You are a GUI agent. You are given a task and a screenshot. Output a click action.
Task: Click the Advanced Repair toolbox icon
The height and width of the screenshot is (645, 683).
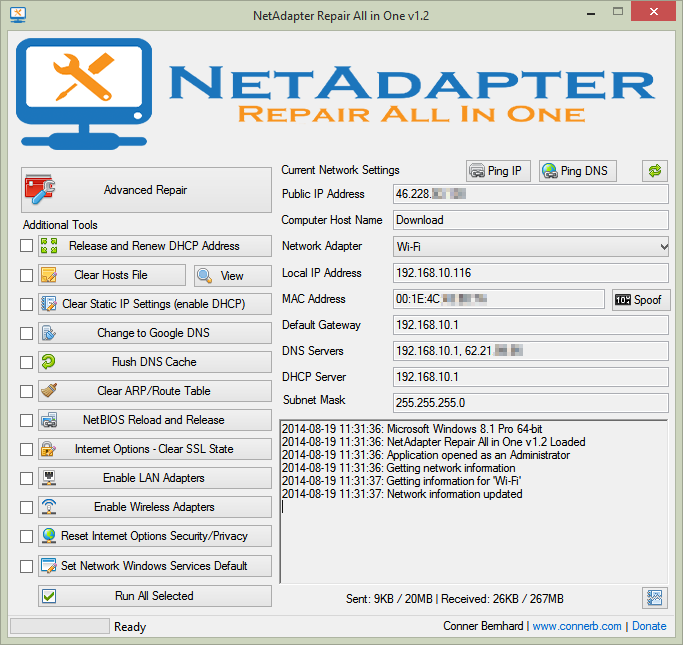point(40,189)
